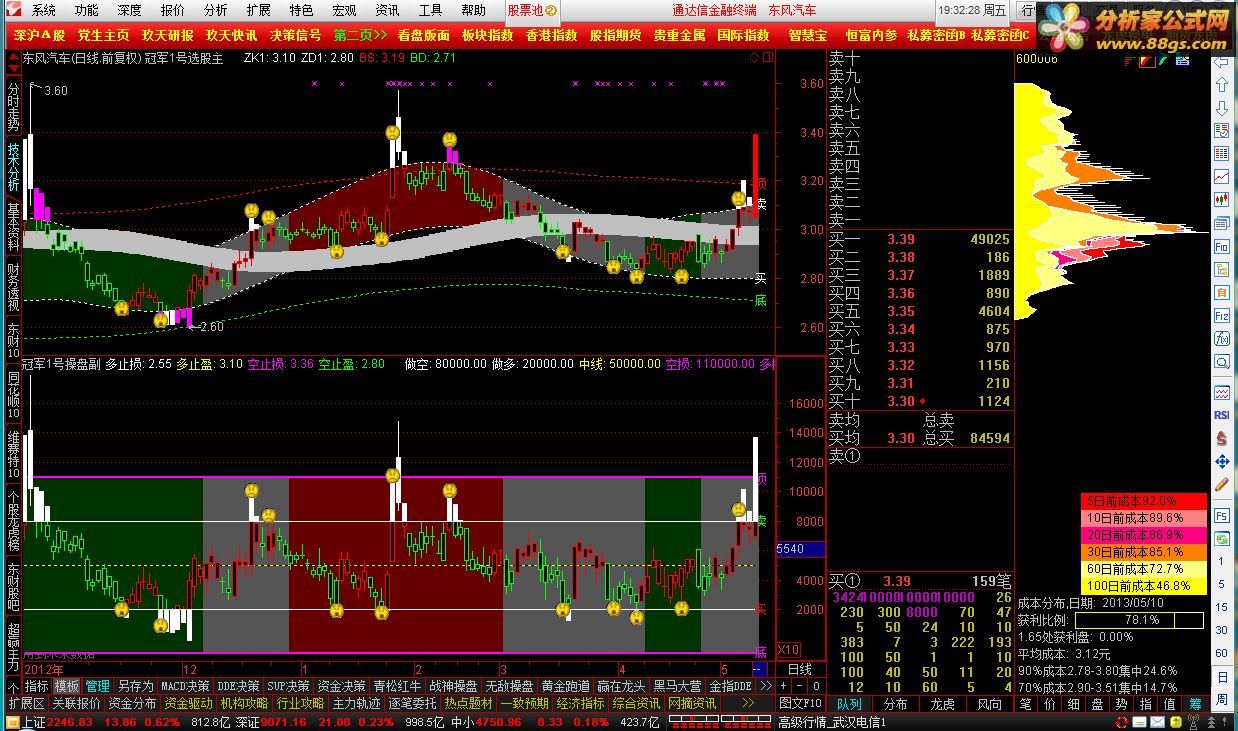Open the trend line chart icon
This screenshot has width=1238, height=731.
1221,176
